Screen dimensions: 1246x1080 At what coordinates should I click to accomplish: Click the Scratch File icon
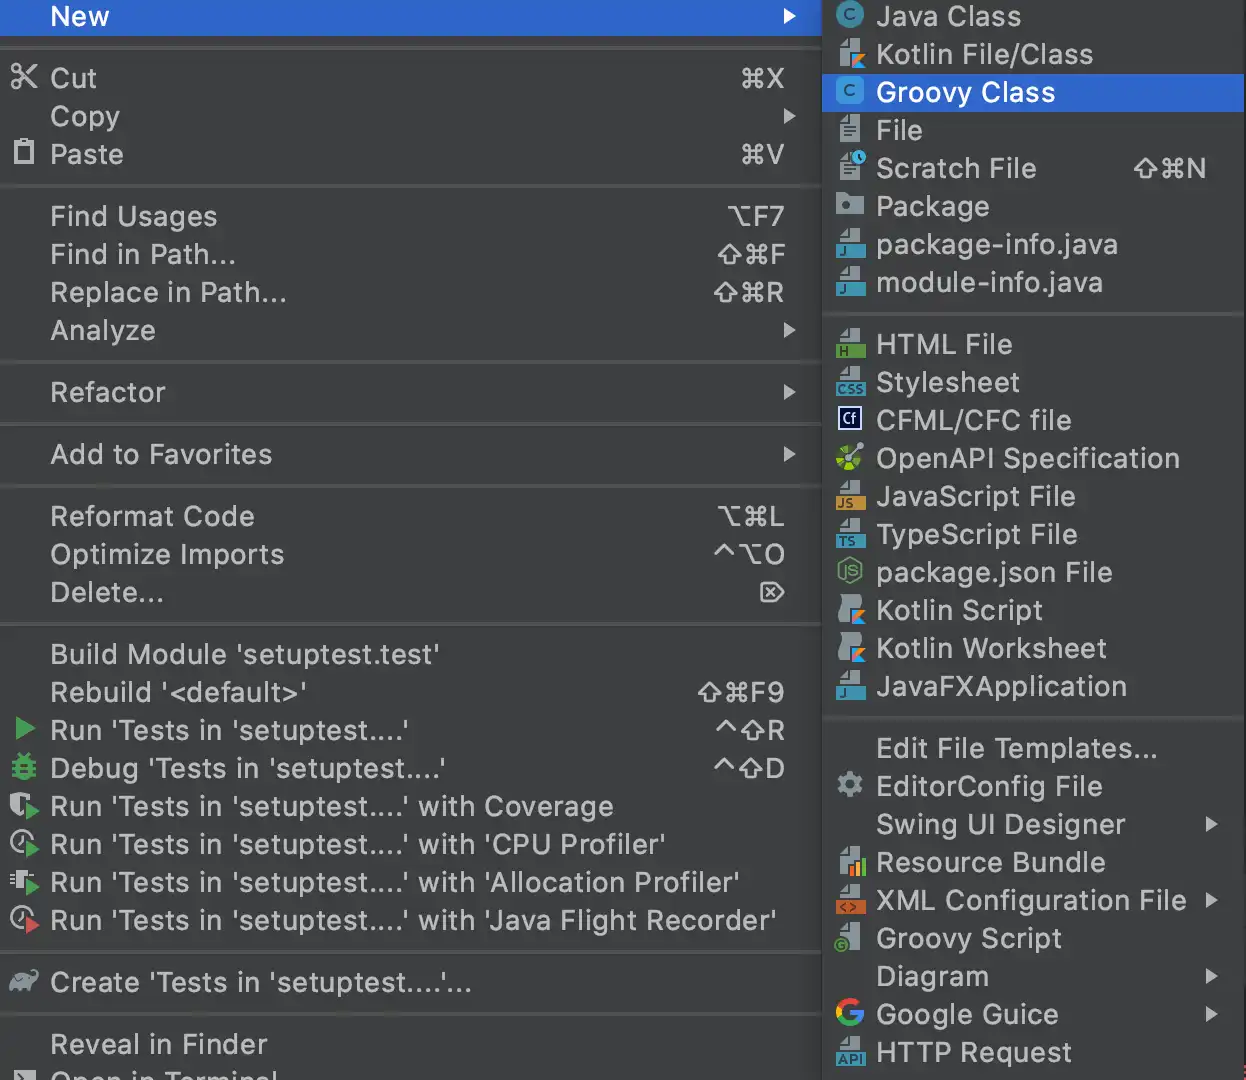851,167
